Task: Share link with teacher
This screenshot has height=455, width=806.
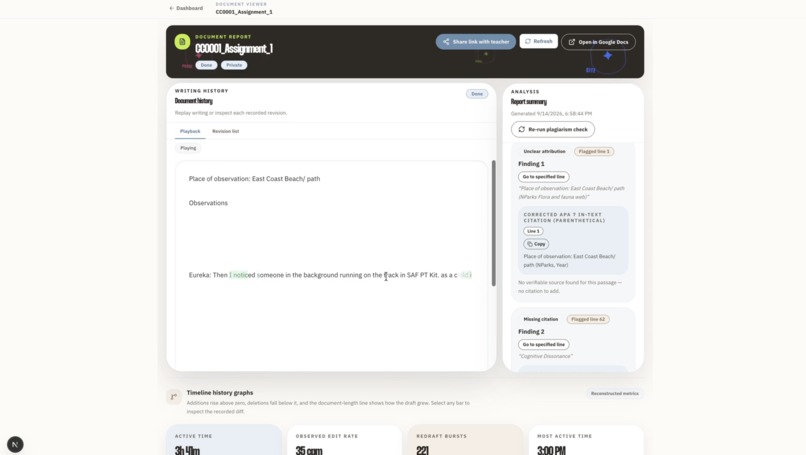Action: 475,42
